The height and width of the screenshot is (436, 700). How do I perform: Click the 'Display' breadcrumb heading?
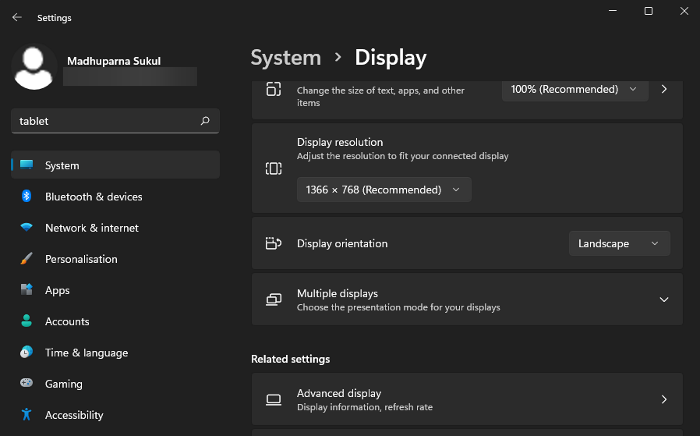click(x=391, y=58)
